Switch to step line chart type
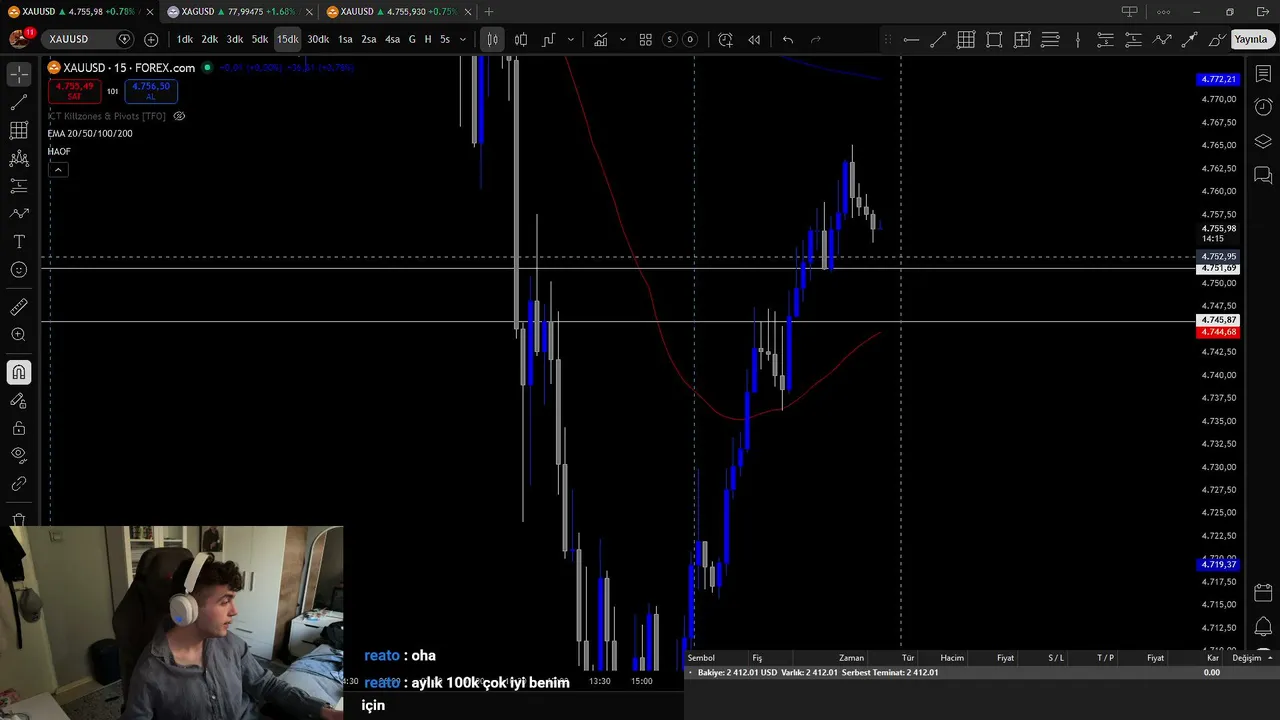Screen dimensions: 1280x720 (x=549, y=39)
